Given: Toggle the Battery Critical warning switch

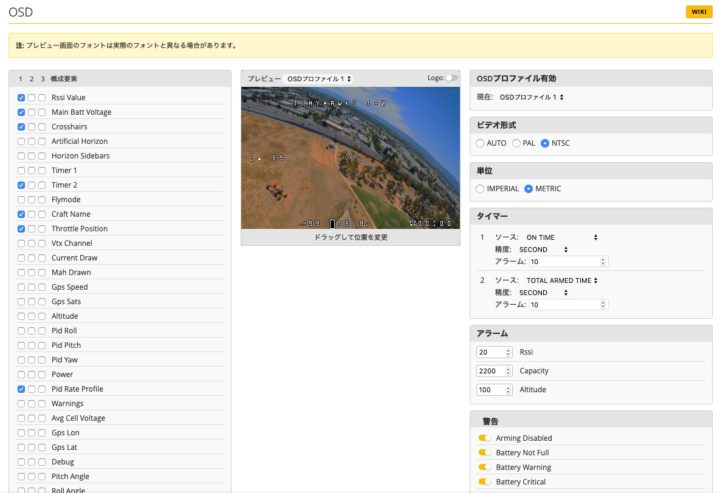Looking at the screenshot, I should (485, 482).
